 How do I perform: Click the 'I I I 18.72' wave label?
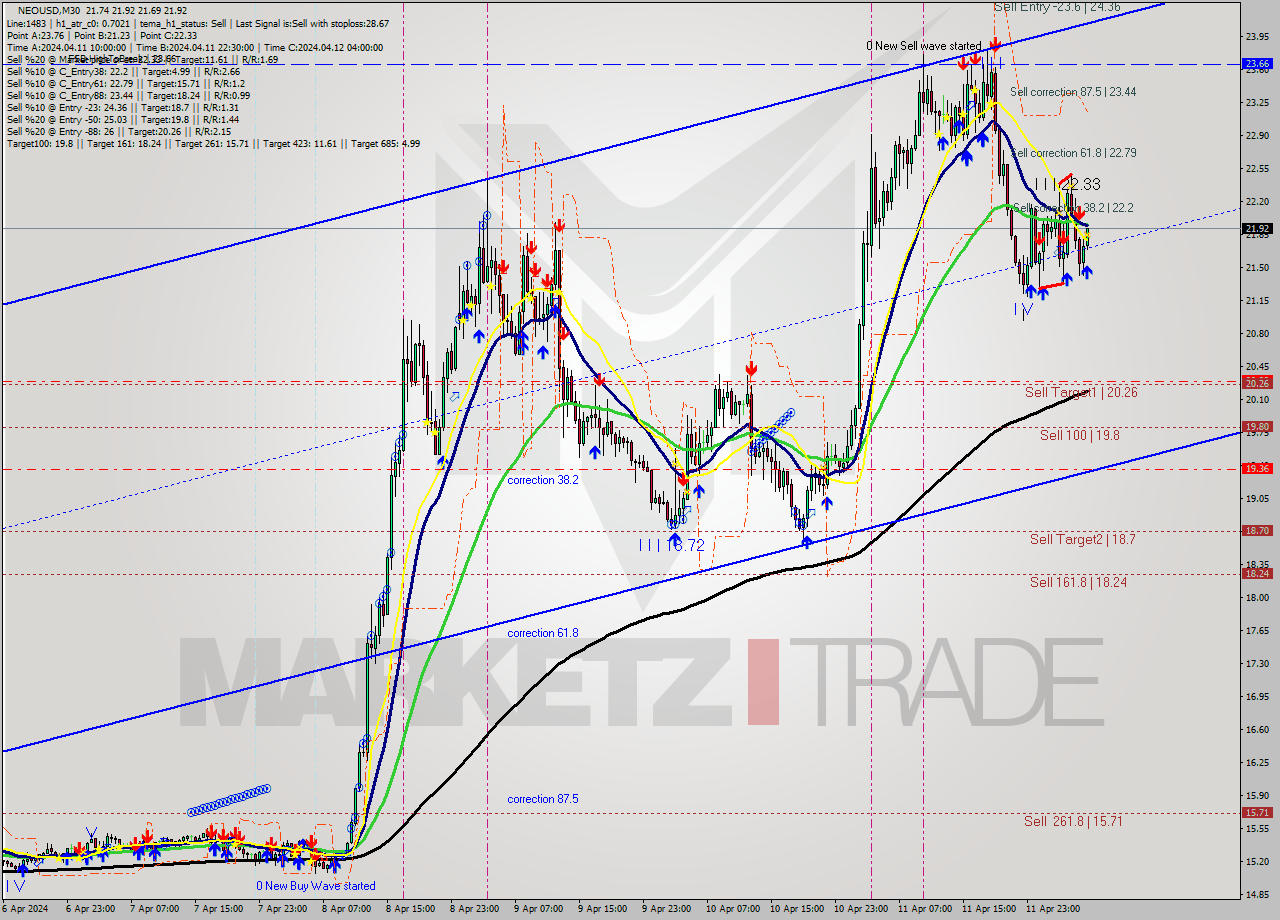[x=672, y=546]
